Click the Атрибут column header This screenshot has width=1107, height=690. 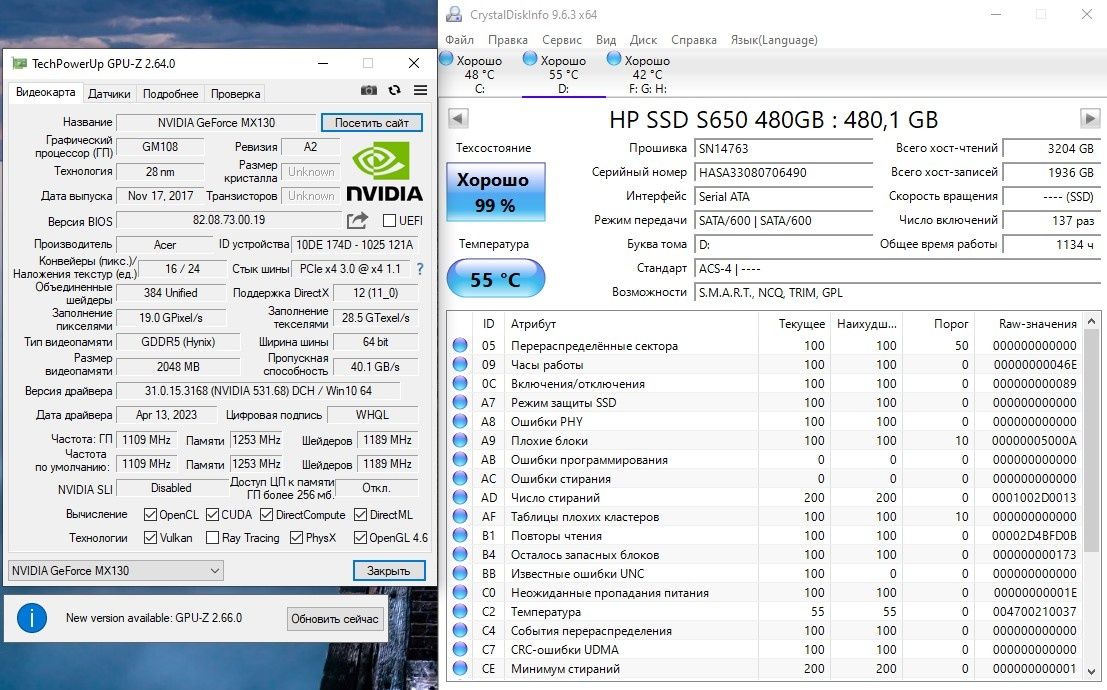click(631, 323)
